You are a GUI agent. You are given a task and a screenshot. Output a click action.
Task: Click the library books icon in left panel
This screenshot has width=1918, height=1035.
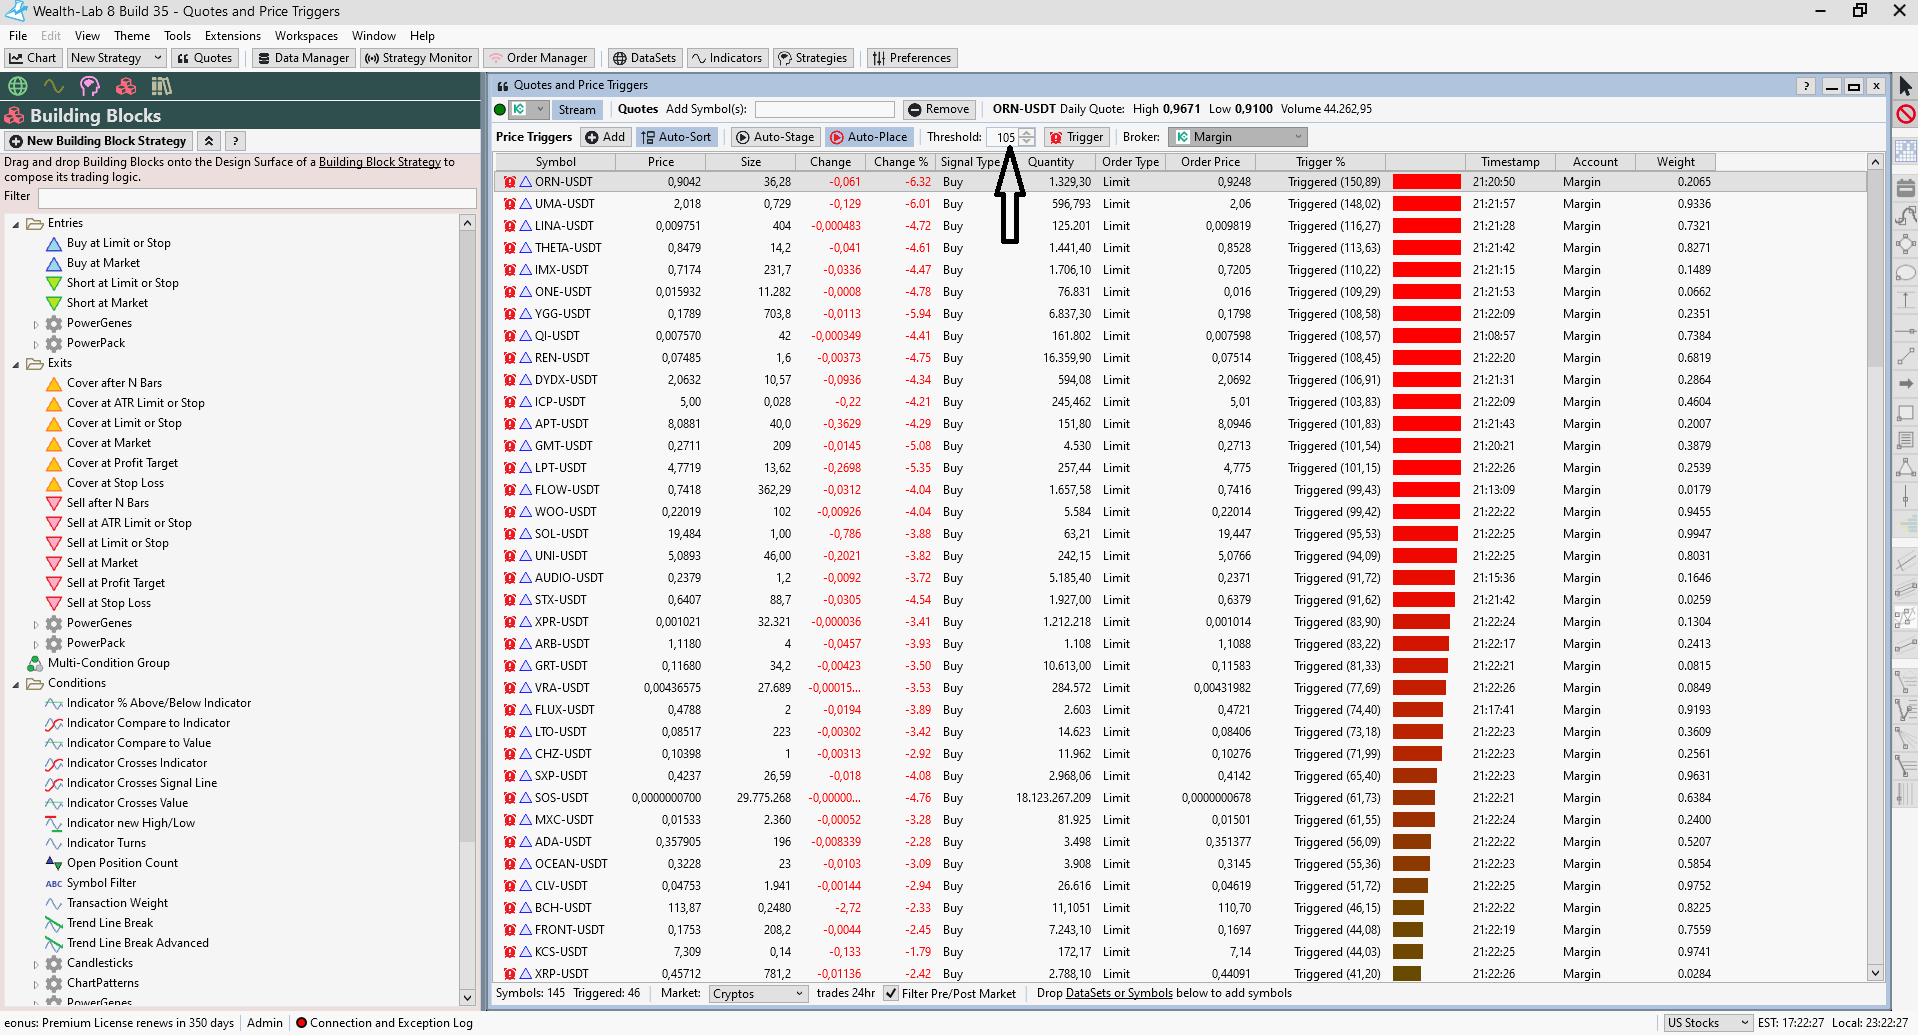[x=161, y=86]
